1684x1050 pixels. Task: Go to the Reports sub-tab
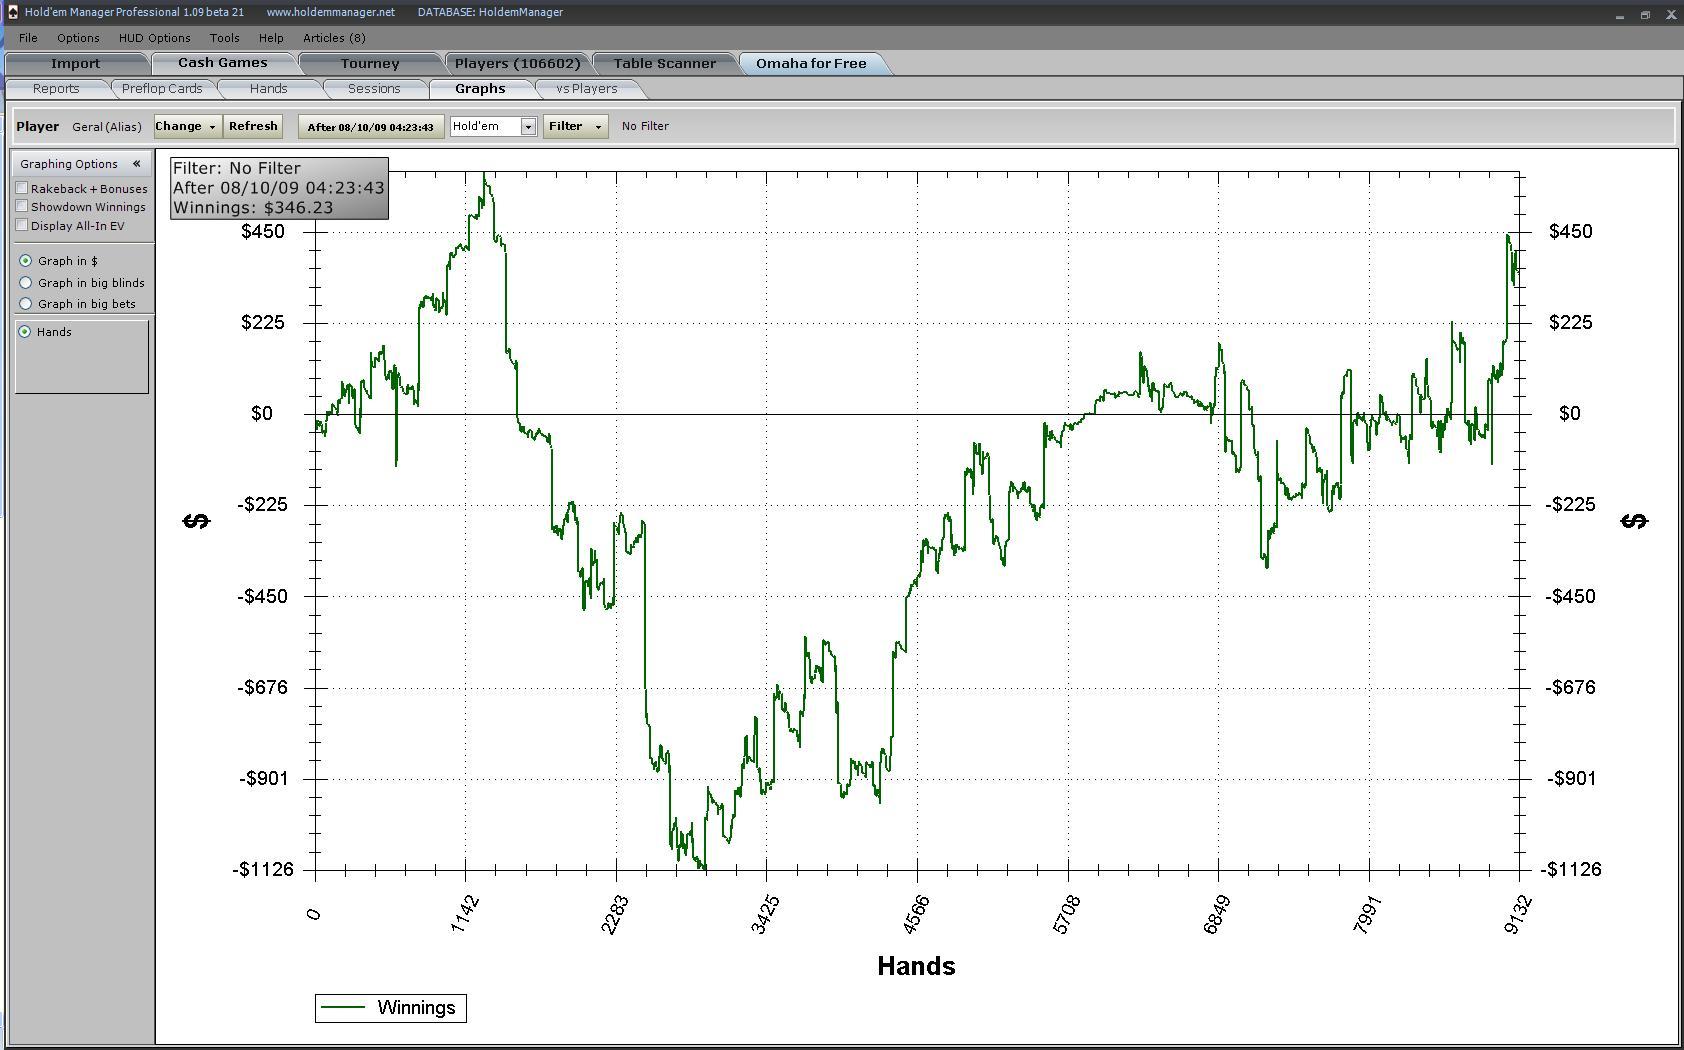(x=56, y=89)
